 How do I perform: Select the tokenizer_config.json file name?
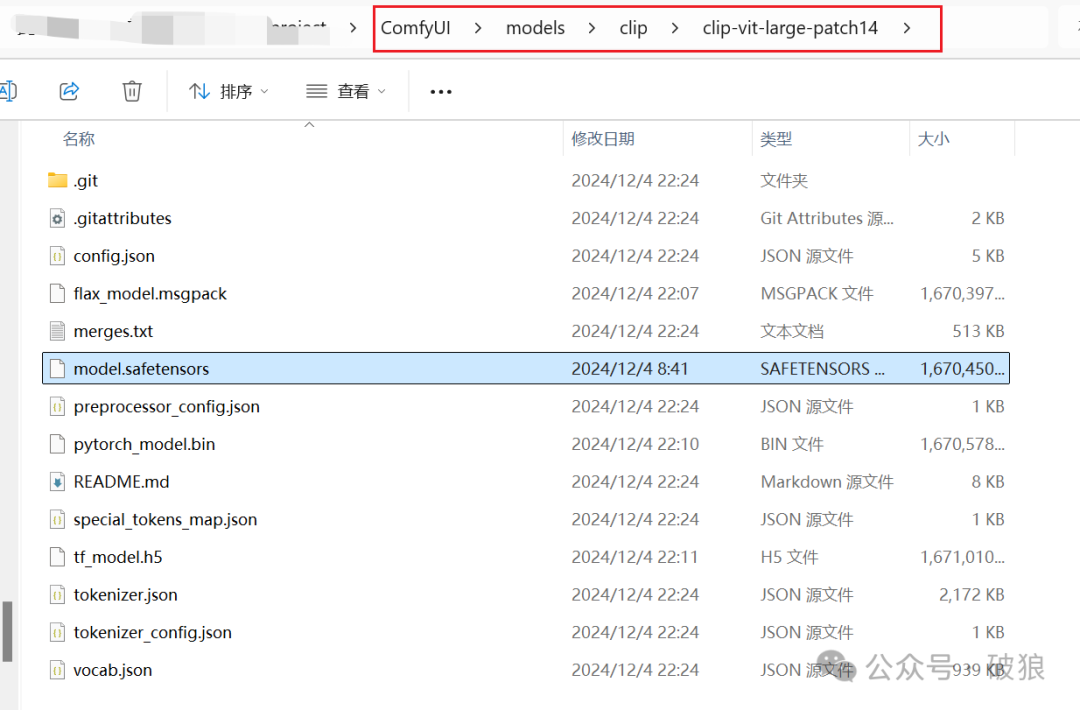pyautogui.click(x=153, y=633)
